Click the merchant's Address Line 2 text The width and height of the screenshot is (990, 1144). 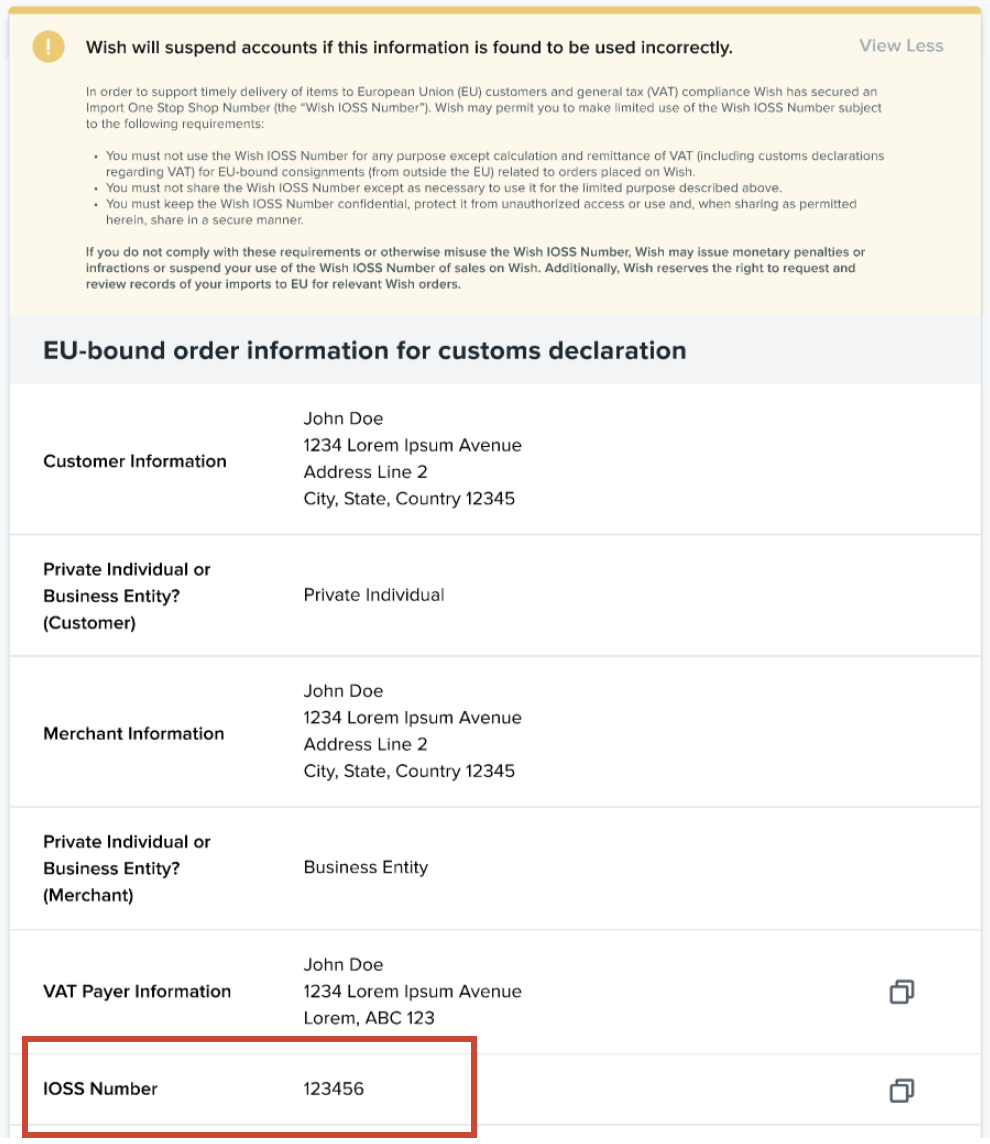pos(365,744)
